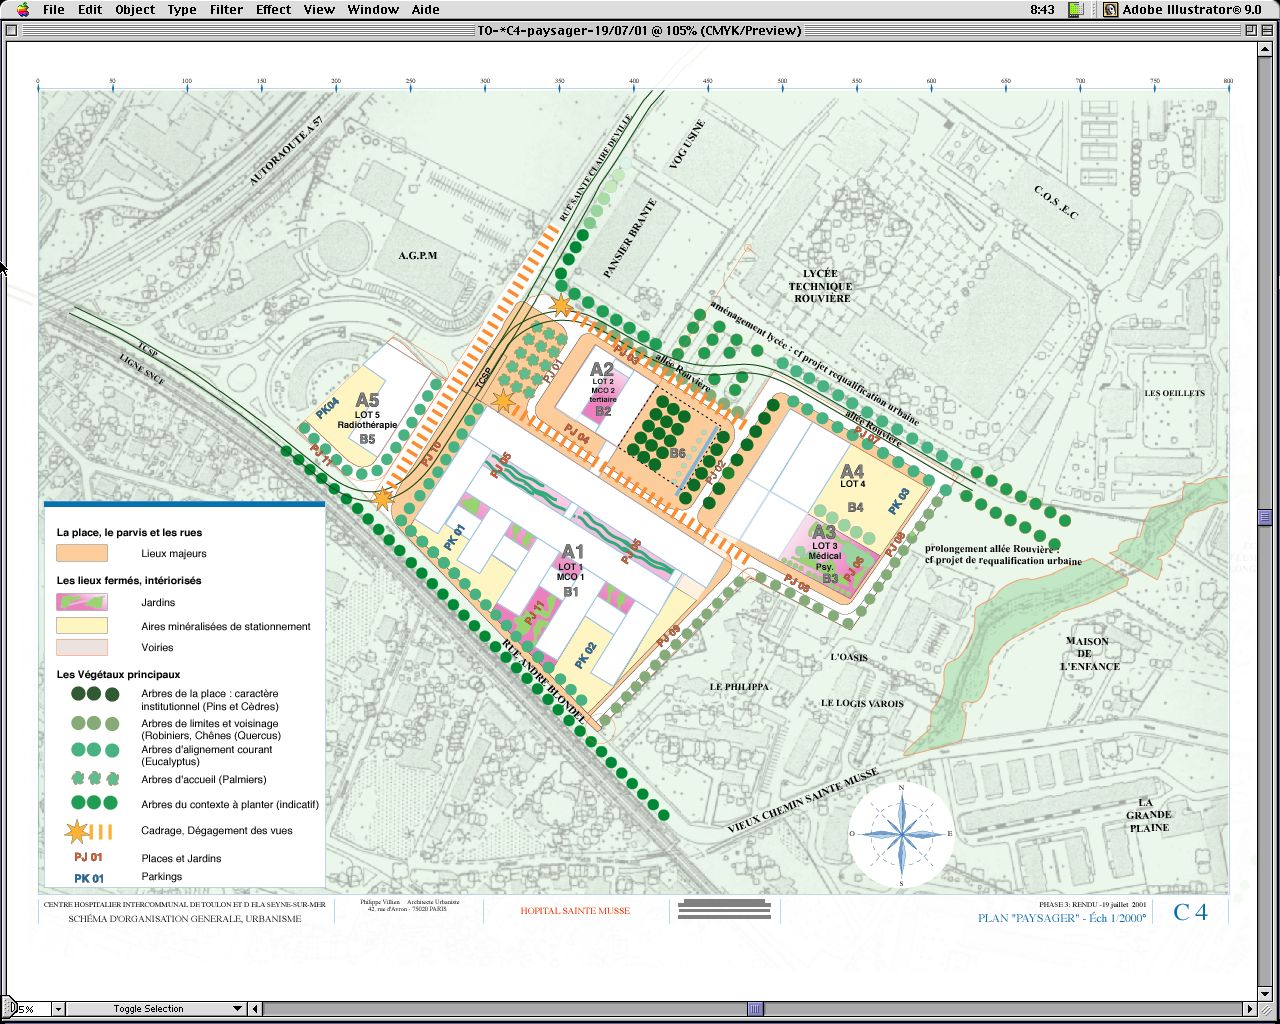Click the menu bar clock showing 8:43

[1042, 10]
